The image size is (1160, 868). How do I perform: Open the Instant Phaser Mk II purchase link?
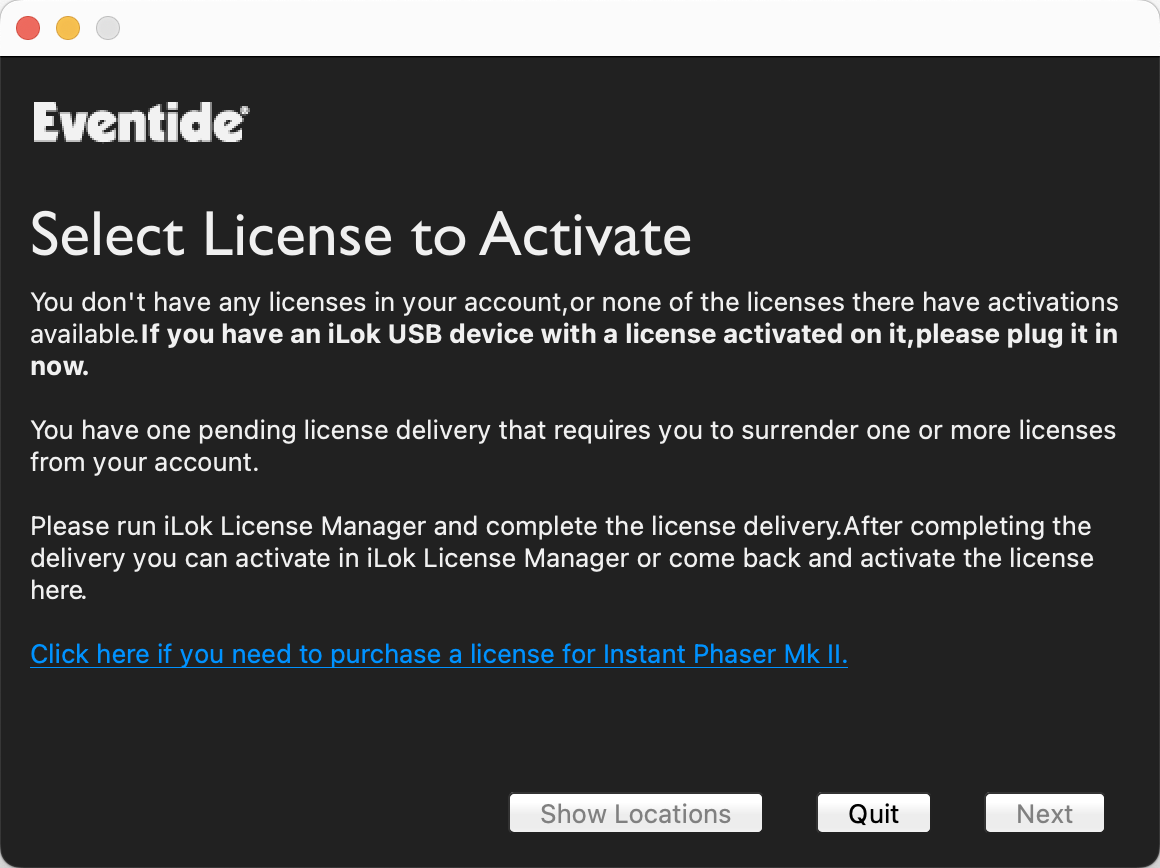pyautogui.click(x=439, y=654)
